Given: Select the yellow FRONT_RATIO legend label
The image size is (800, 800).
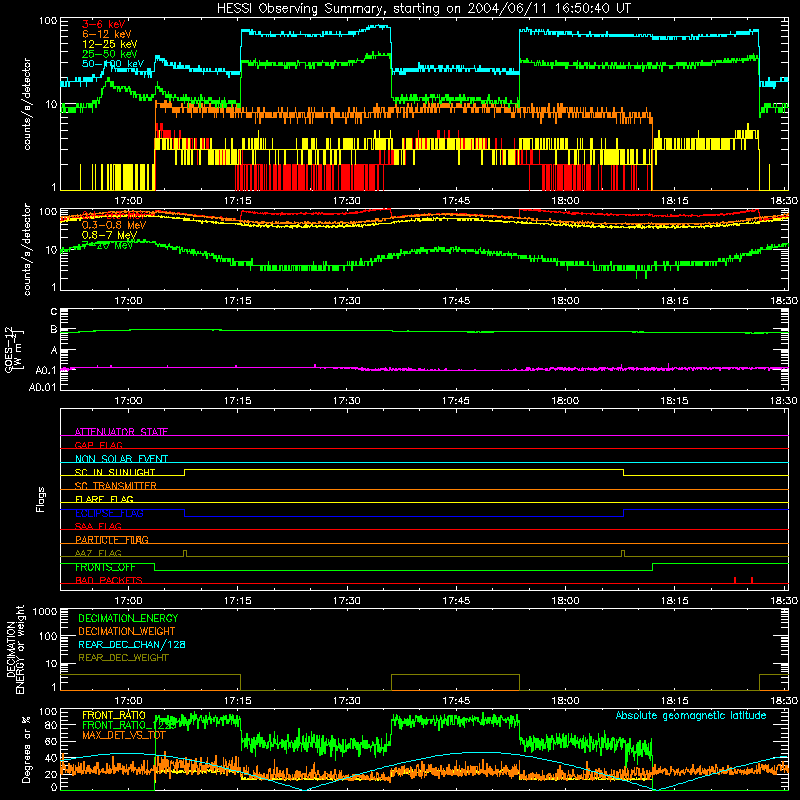Looking at the screenshot, I should coord(114,715).
